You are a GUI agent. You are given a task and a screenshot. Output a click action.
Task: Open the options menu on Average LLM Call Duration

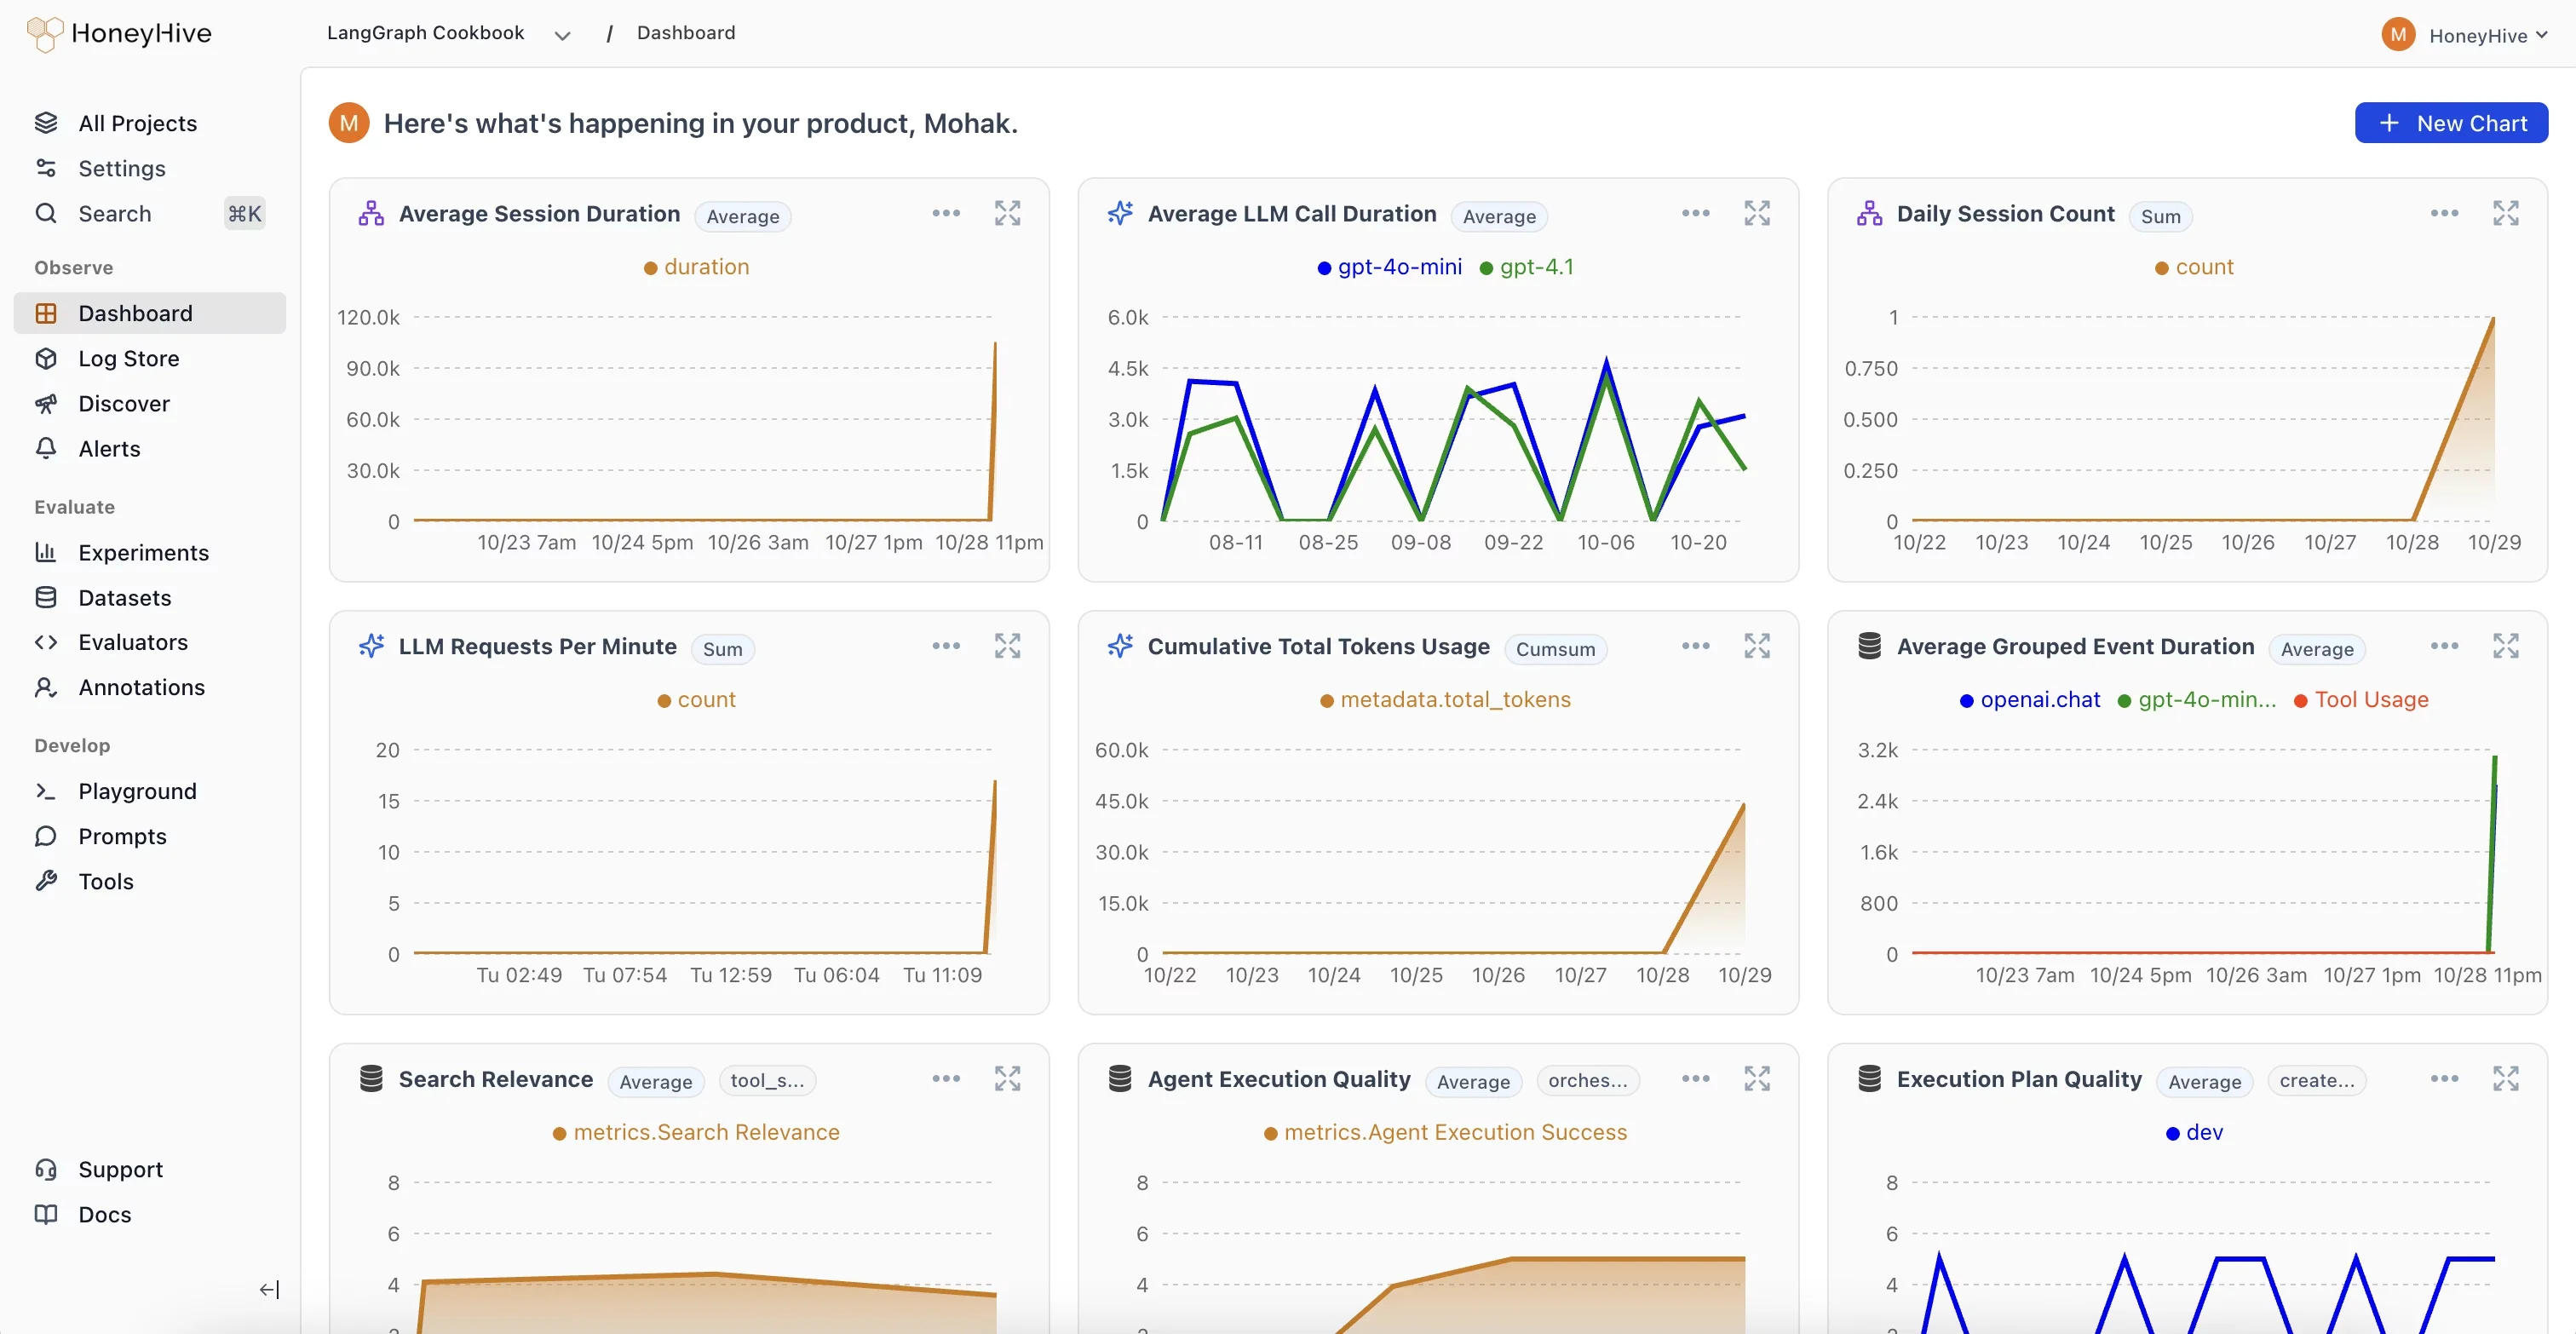(1695, 213)
